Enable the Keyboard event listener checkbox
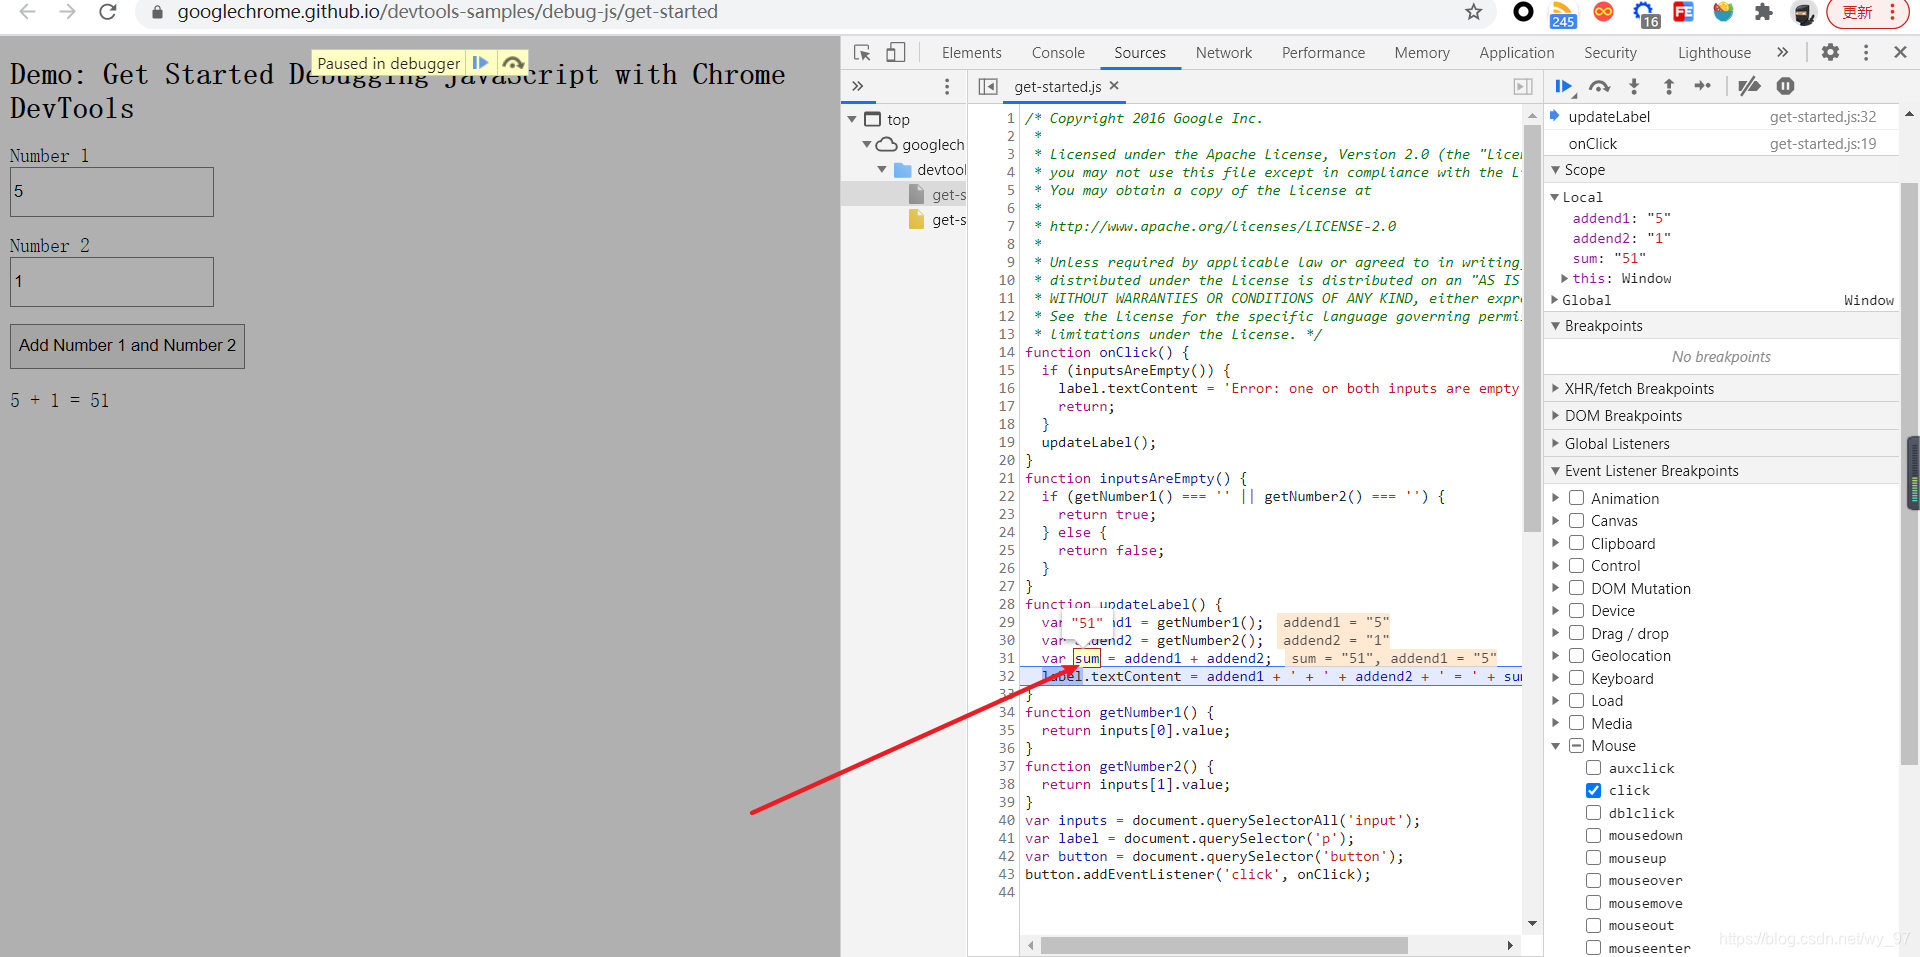This screenshot has height=957, width=1920. click(x=1576, y=679)
